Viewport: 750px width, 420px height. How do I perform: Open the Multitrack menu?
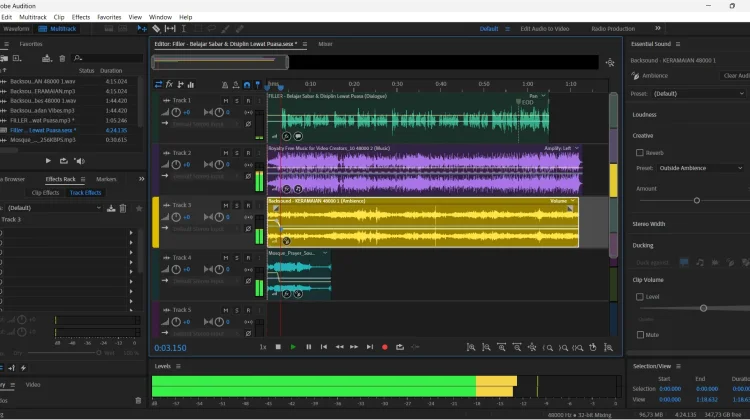pyautogui.click(x=33, y=17)
